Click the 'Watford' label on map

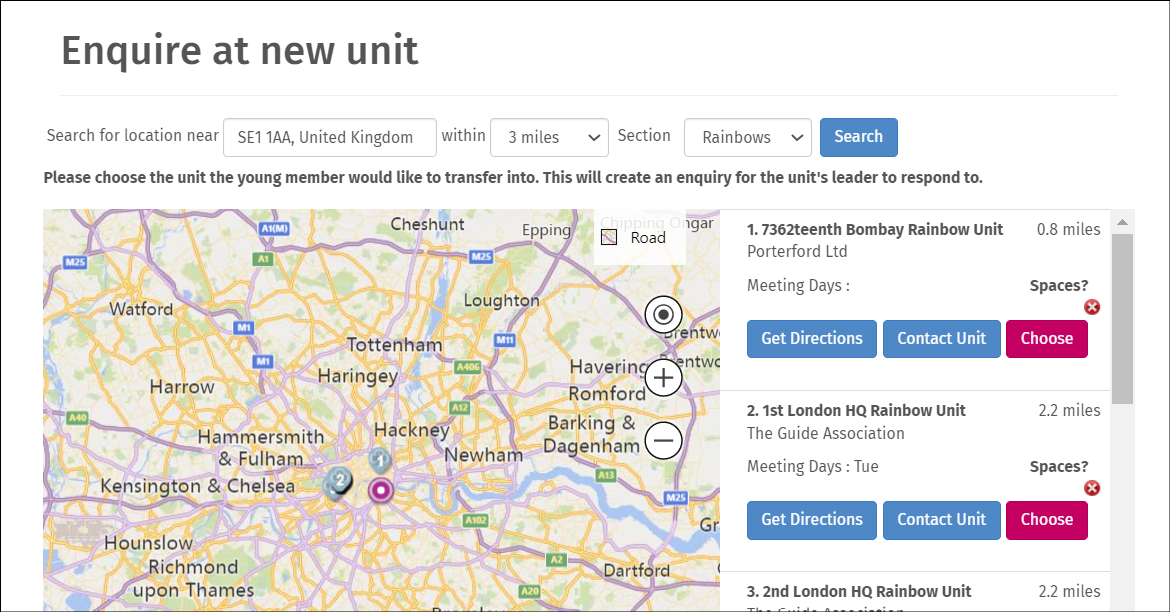tap(141, 308)
